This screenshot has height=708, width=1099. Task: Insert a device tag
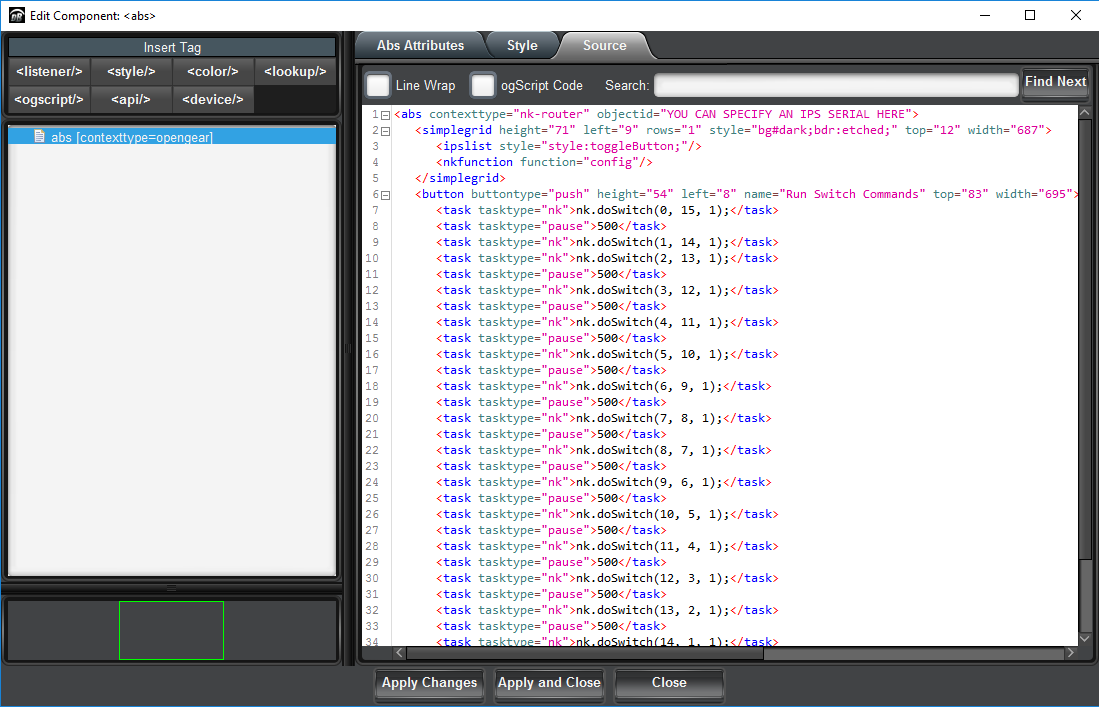[x=212, y=100]
